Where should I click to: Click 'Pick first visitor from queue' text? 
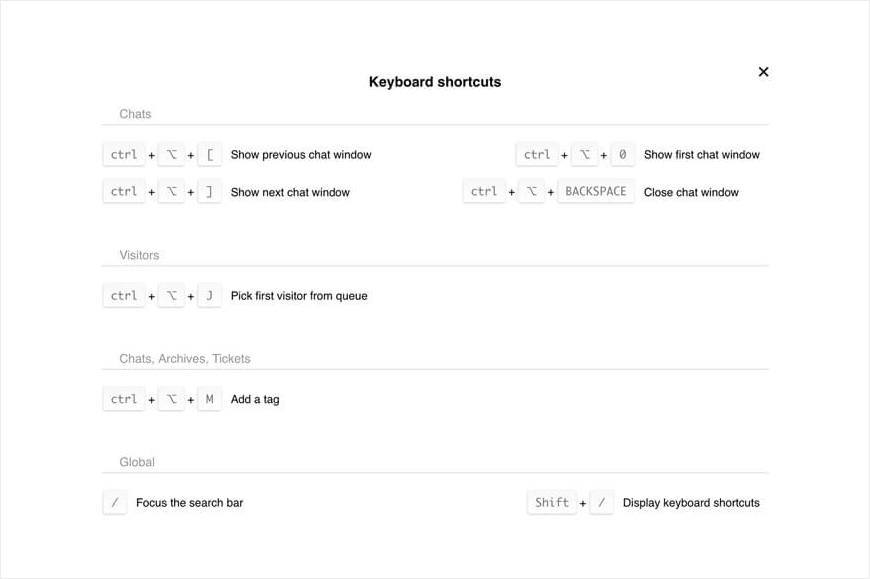(x=299, y=296)
